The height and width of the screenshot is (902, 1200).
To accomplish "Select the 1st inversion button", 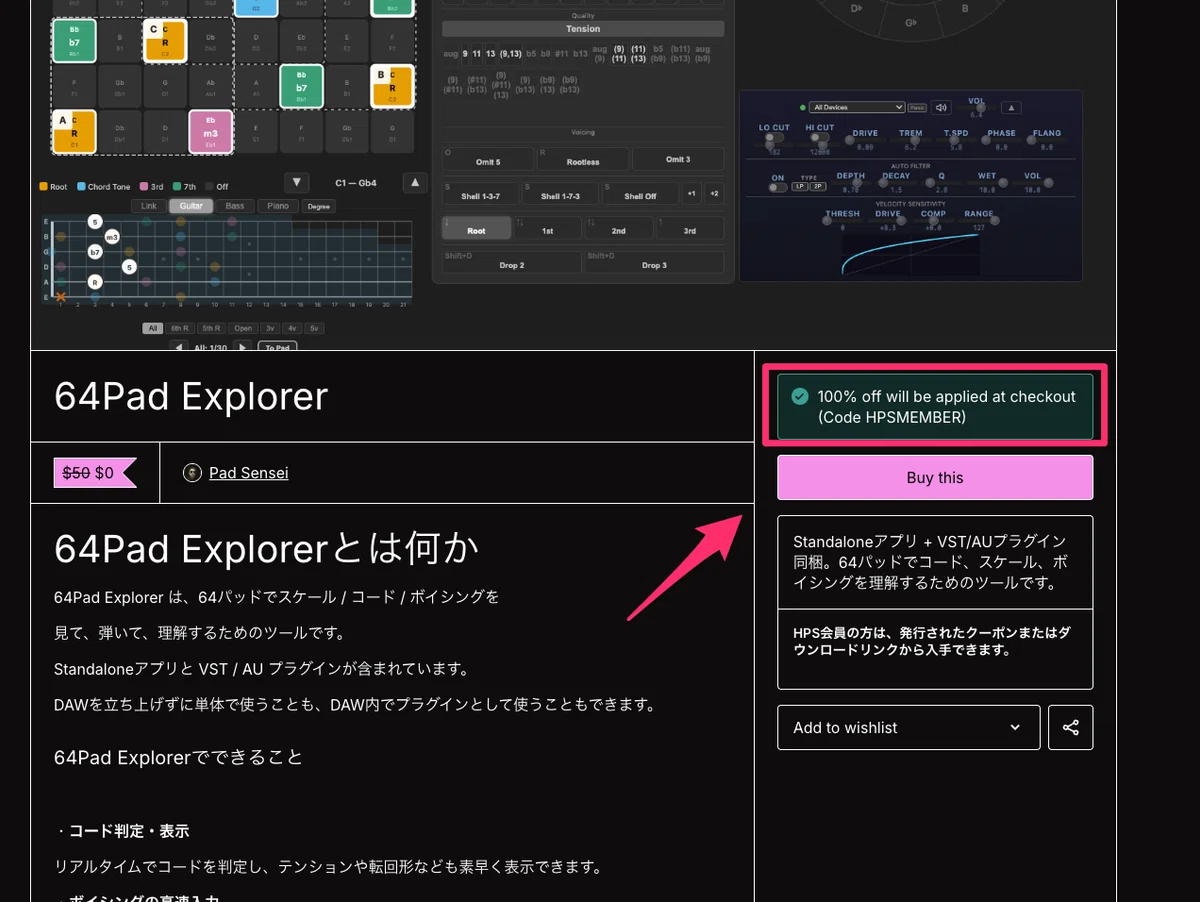I will point(548,229).
